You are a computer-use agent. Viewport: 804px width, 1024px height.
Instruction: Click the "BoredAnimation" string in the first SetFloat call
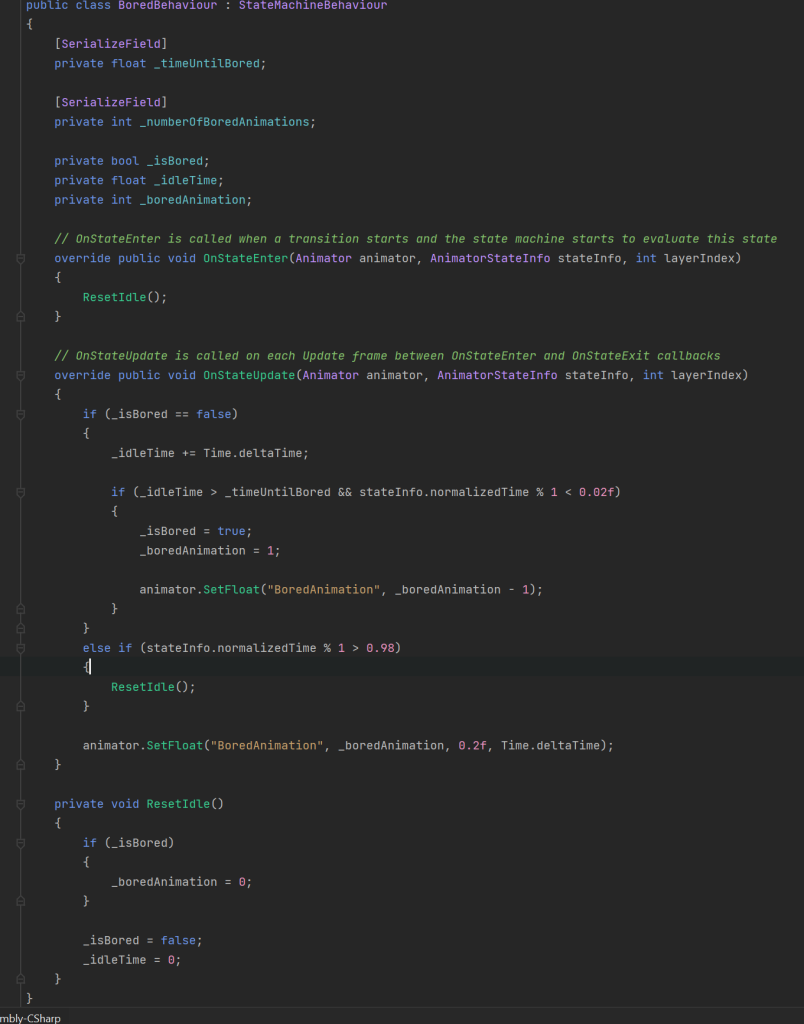point(324,590)
